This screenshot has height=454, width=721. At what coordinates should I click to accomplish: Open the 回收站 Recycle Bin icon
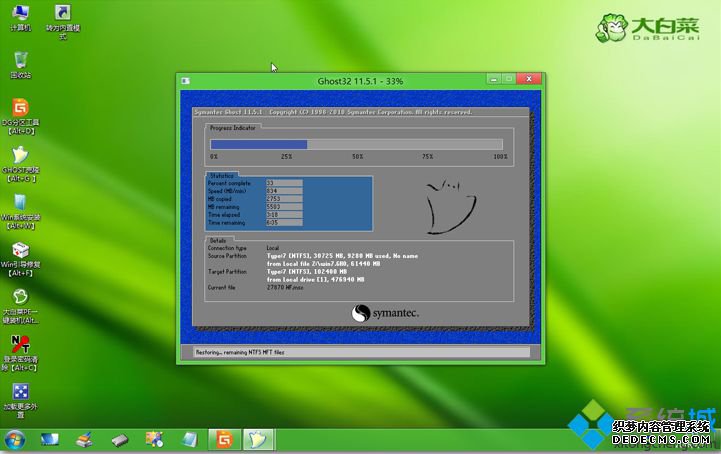tap(21, 65)
